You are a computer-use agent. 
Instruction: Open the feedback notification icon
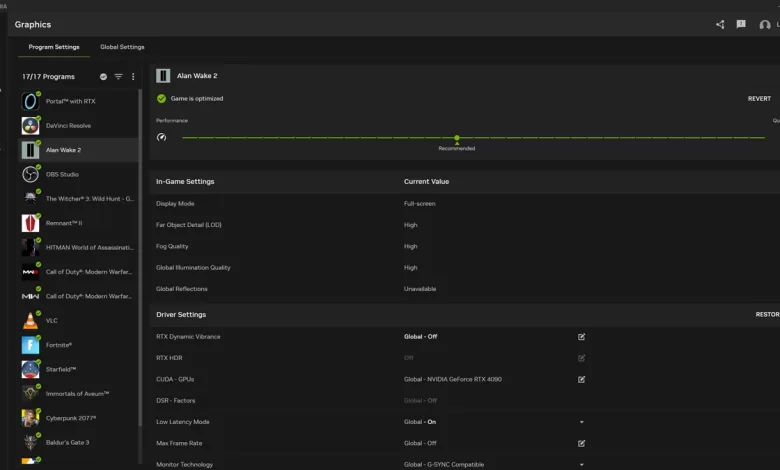(x=741, y=24)
